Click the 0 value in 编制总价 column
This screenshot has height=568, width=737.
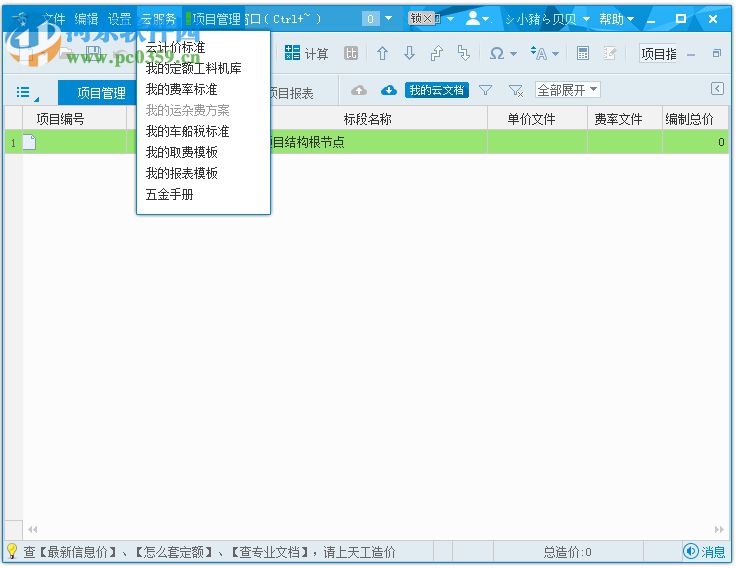click(x=721, y=142)
